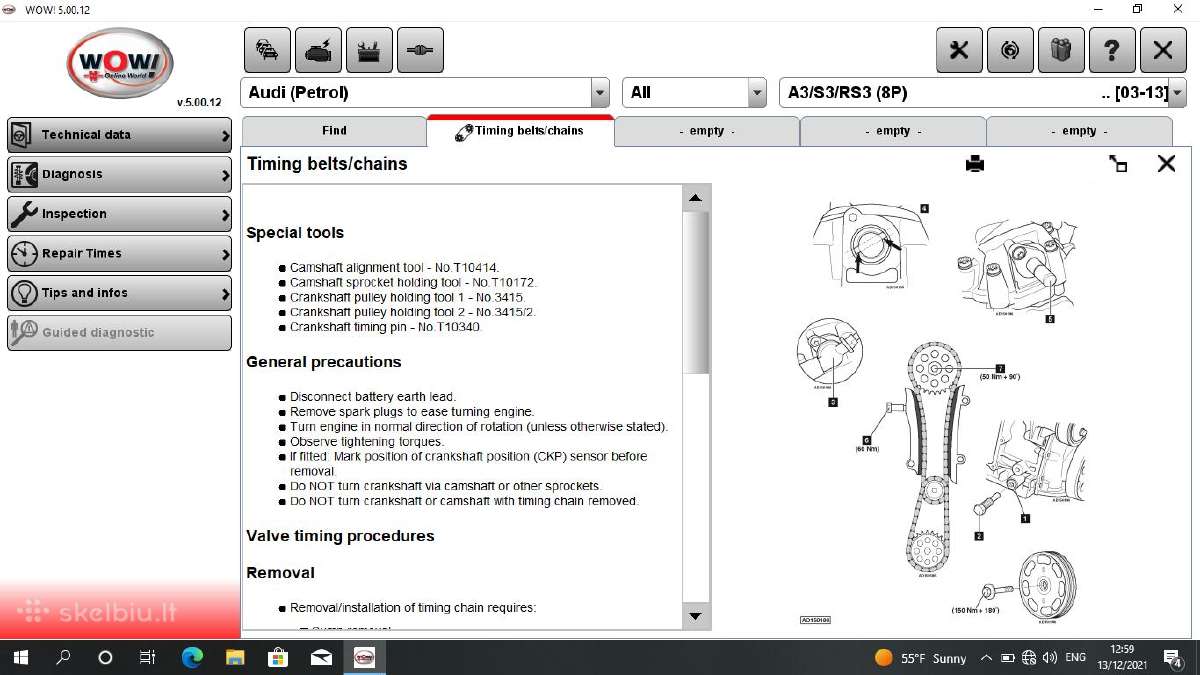Click the battery toolbar icon
Screen dimensions: 1200x675
(369, 50)
